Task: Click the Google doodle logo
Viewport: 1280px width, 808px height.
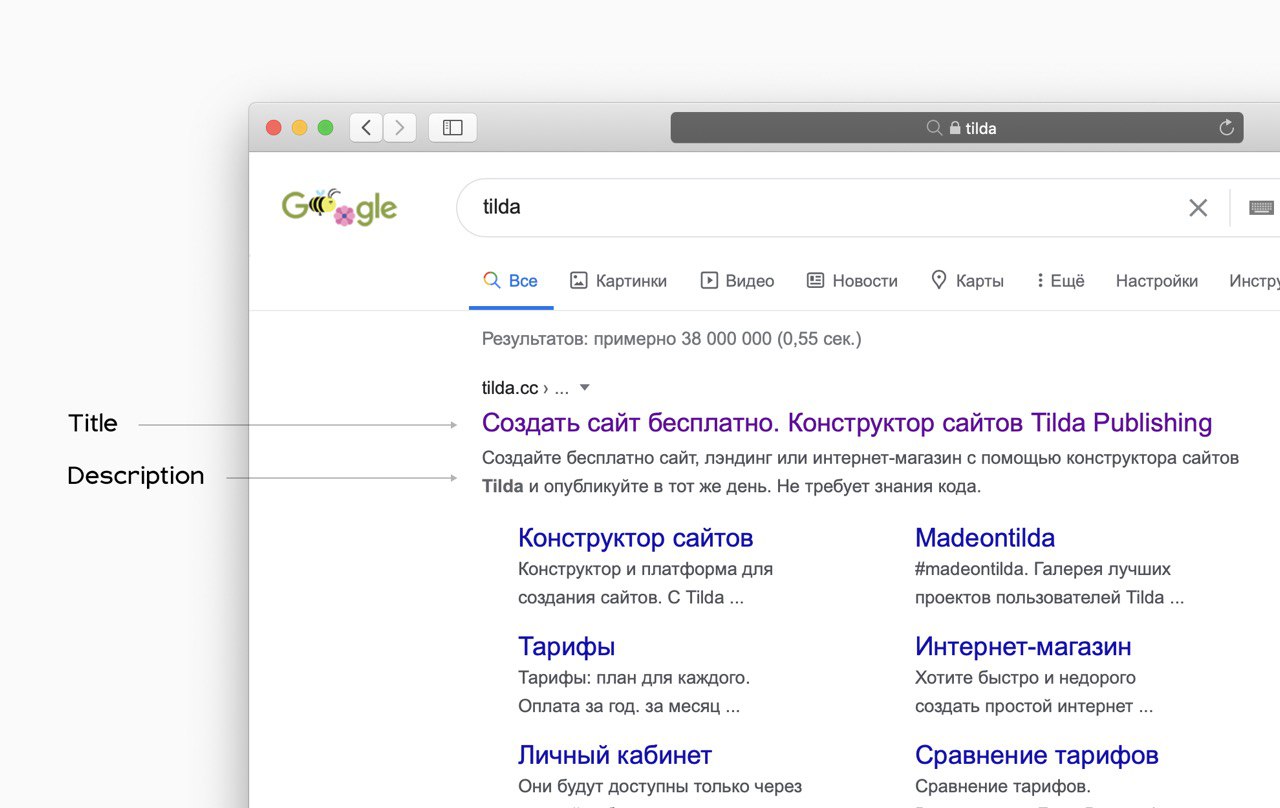Action: click(x=339, y=207)
